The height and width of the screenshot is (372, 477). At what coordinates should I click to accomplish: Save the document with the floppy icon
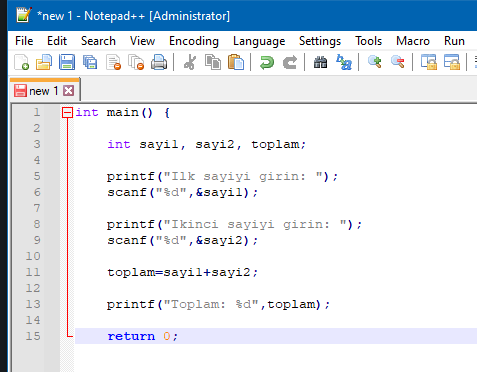click(x=67, y=62)
